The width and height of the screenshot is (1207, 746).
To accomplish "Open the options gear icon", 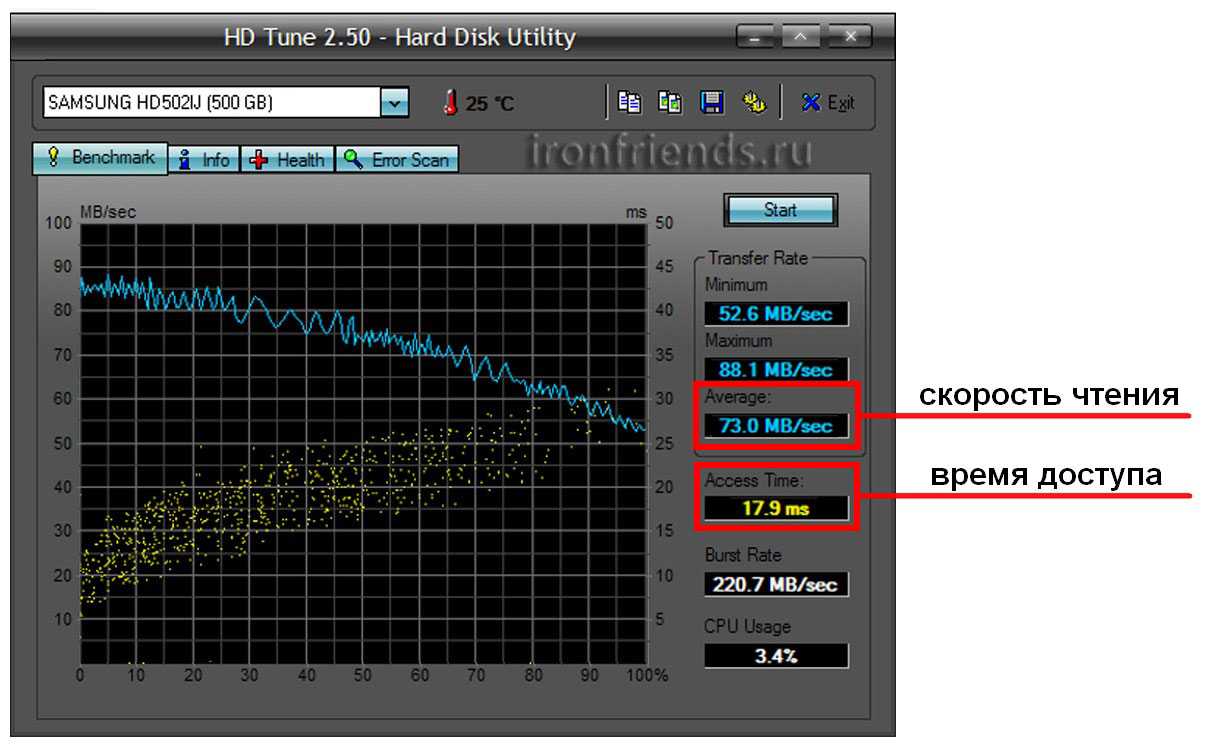I will pyautogui.click(x=753, y=102).
